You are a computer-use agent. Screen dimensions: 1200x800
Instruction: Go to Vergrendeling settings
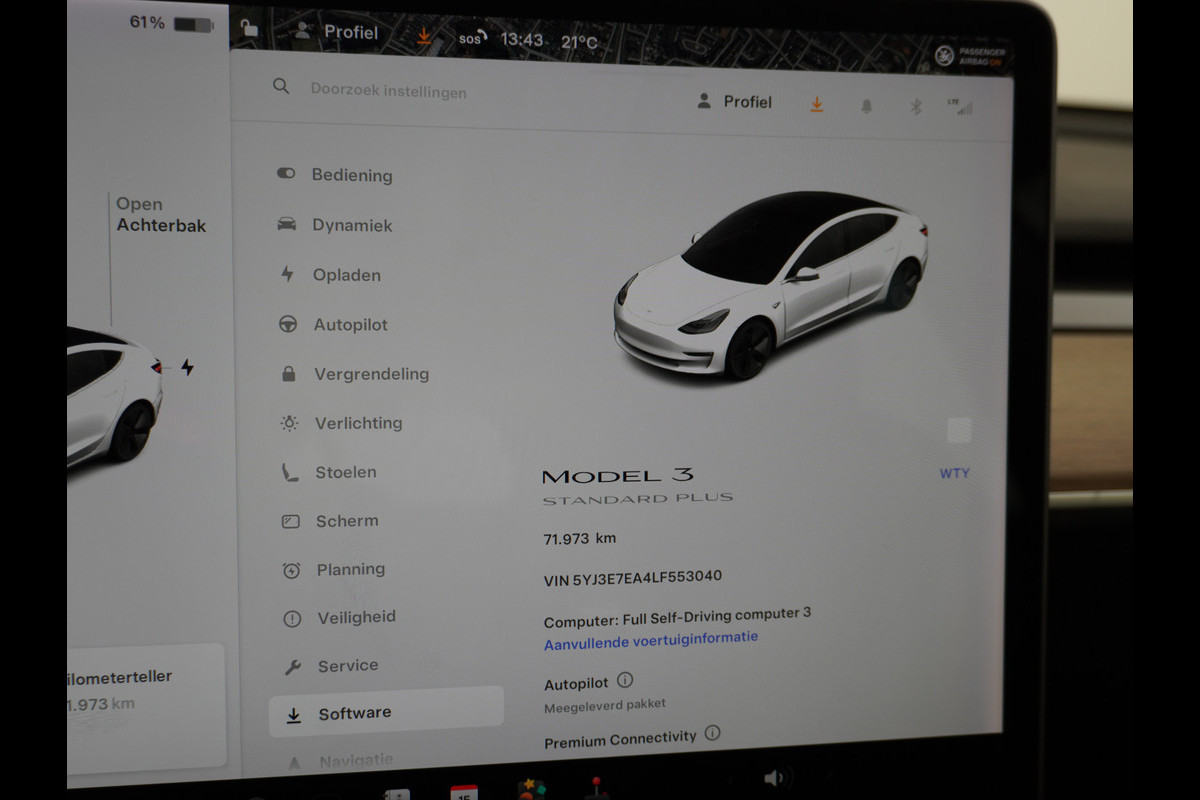tap(371, 374)
